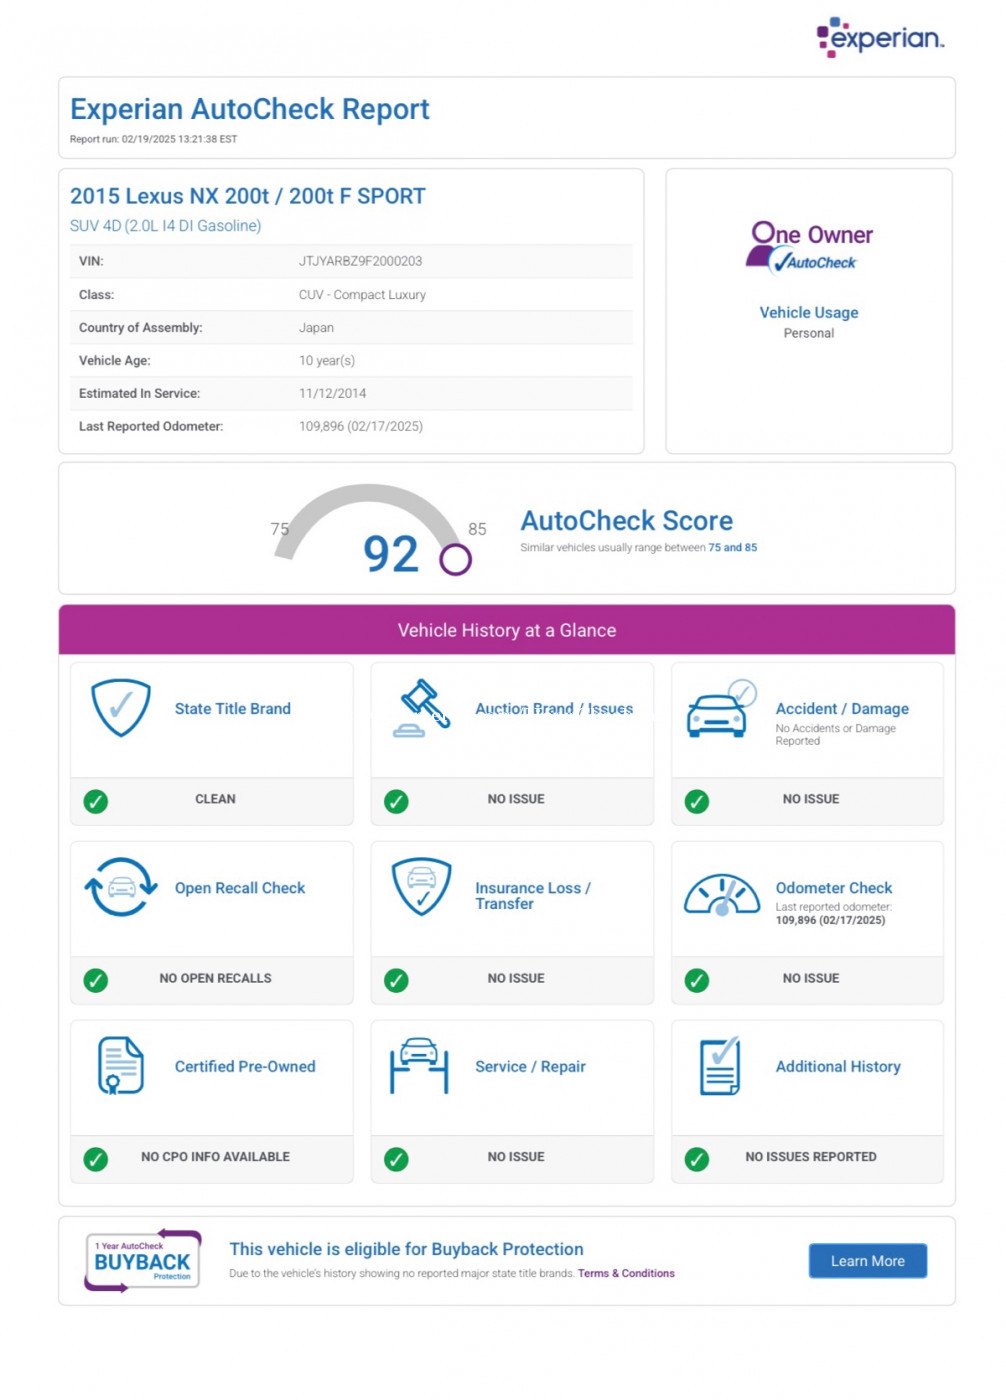Click green check under Odometer Check
Image resolution: width=1006 pixels, height=1400 pixels.
(x=697, y=980)
